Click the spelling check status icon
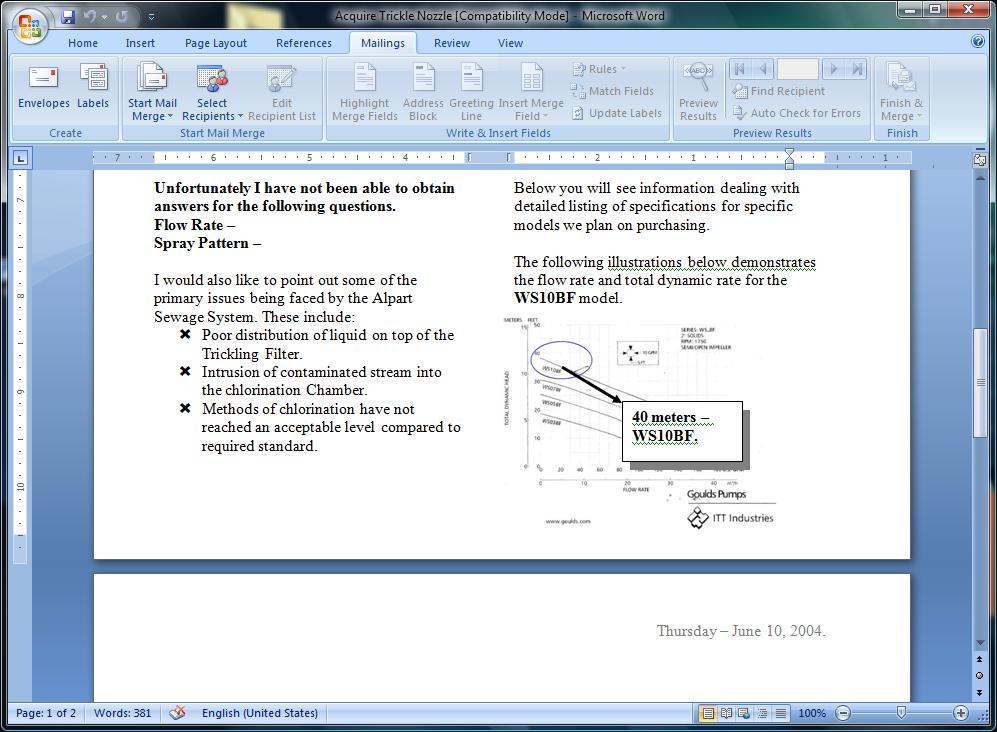 tap(177, 713)
